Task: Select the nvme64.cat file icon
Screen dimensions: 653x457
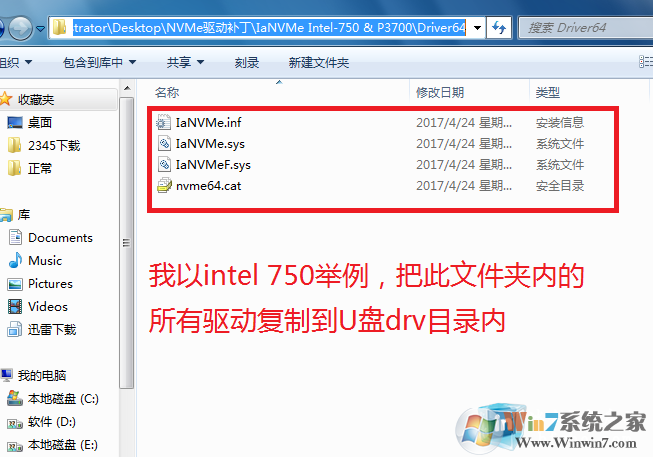Action: point(164,185)
